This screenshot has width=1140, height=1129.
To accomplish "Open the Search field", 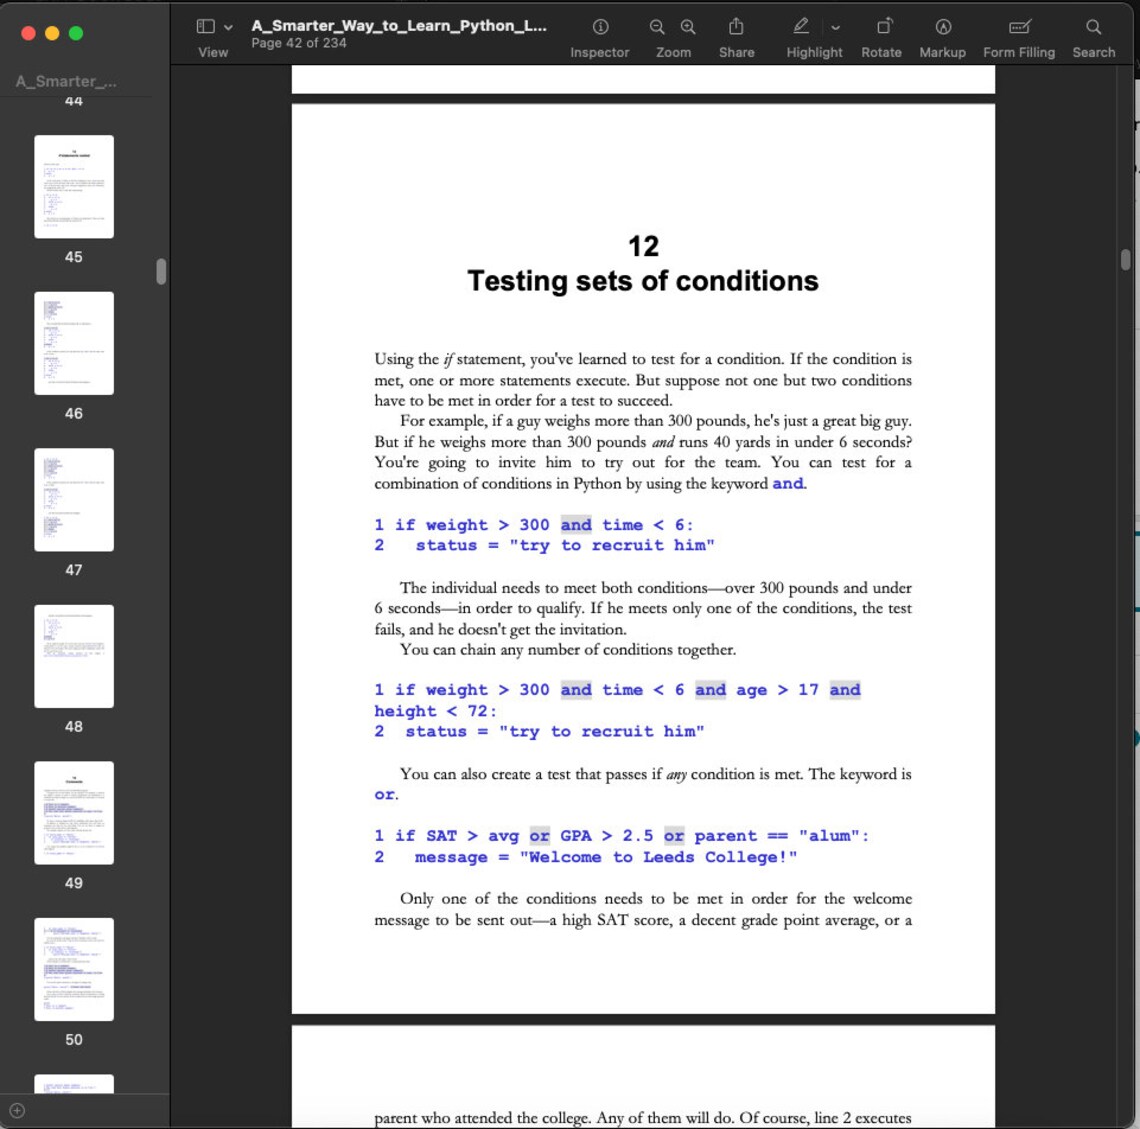I will click(1093, 27).
